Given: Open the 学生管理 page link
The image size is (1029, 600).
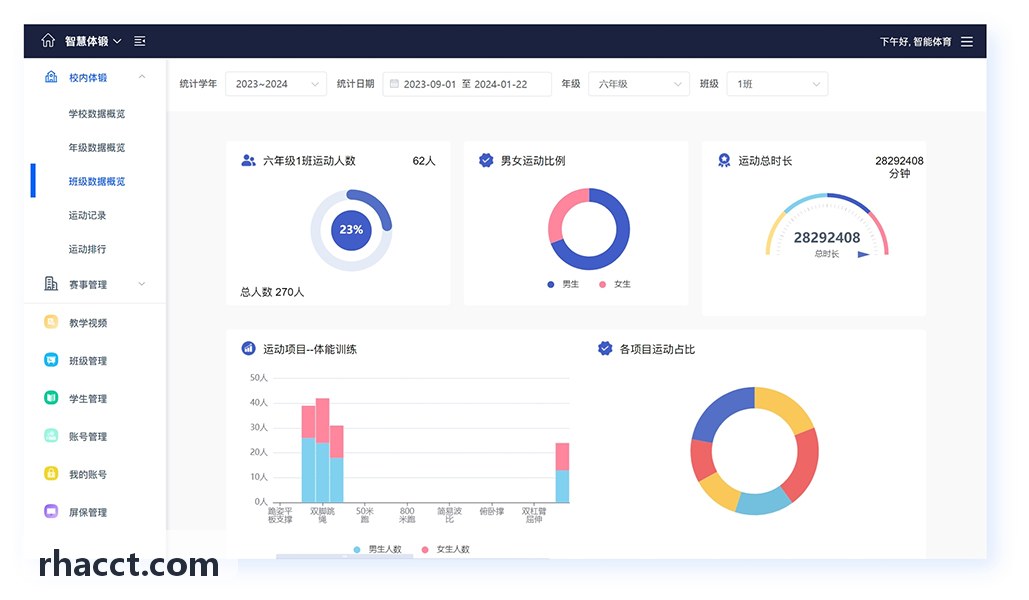Looking at the screenshot, I should click(x=88, y=398).
